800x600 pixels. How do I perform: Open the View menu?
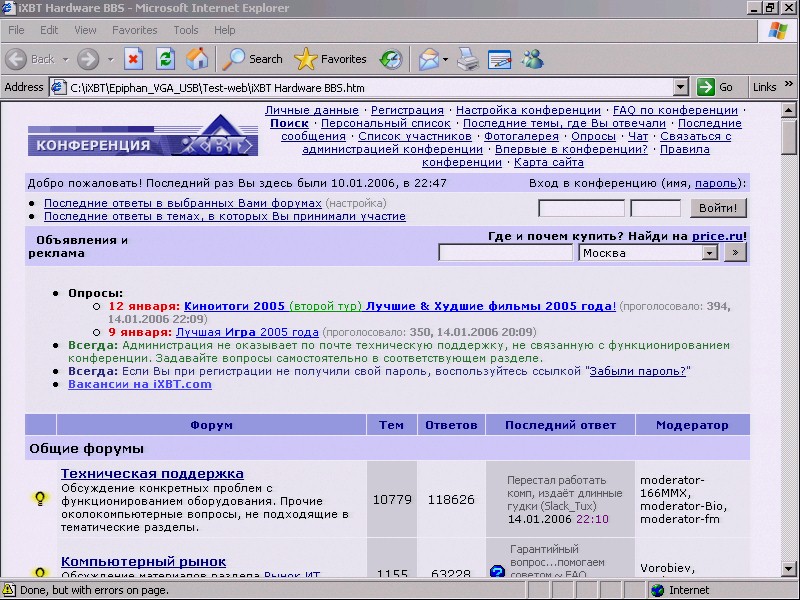[85, 30]
